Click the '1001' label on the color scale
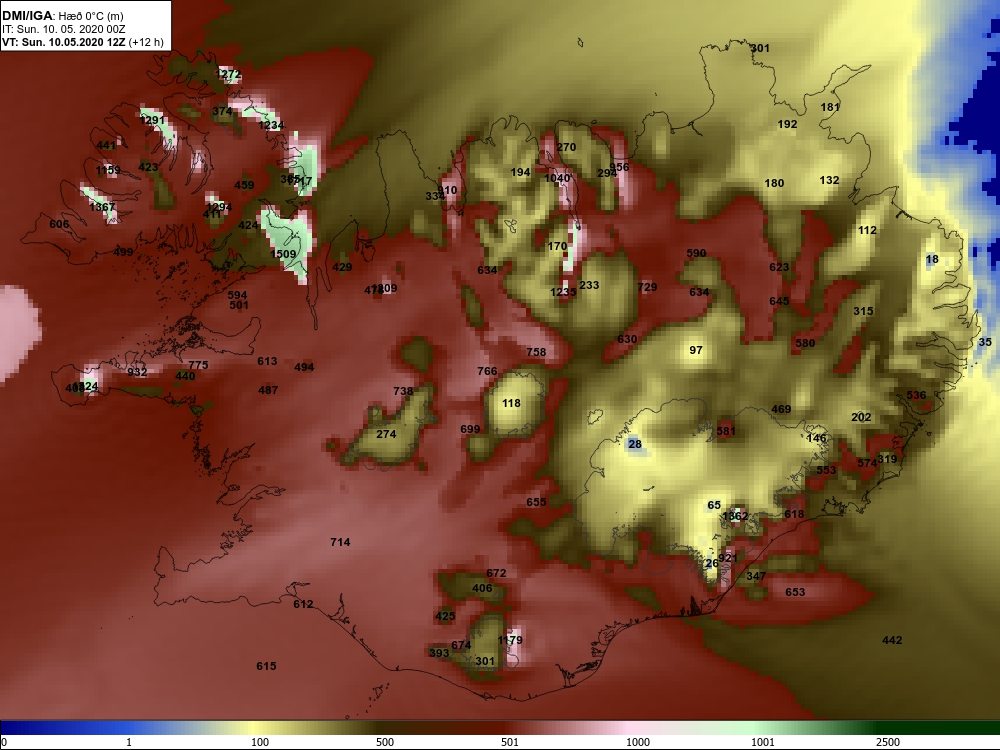 [763, 742]
